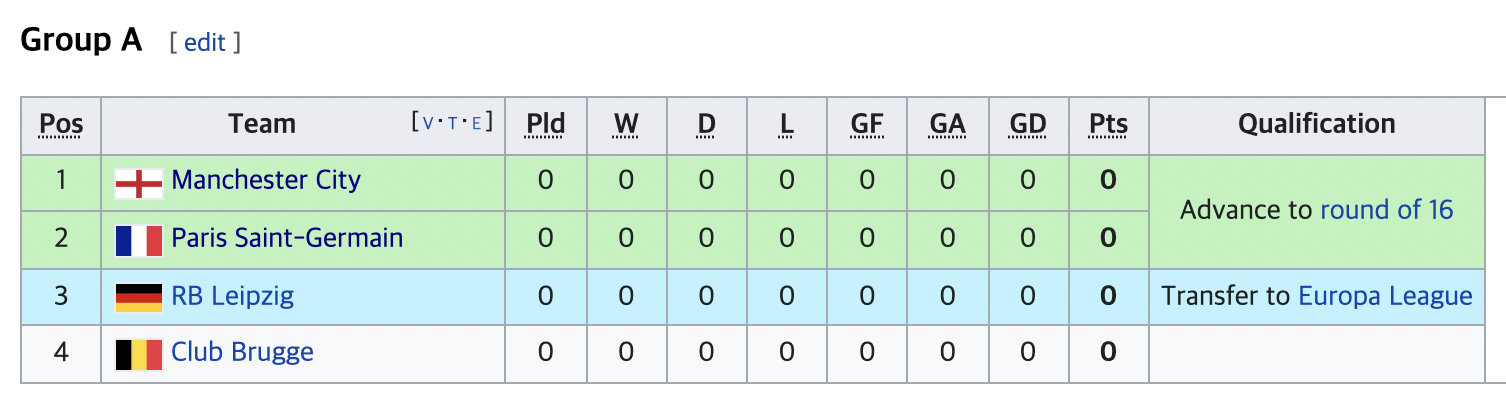Screen dimensions: 1506x398
Task: Click the V template view link
Action: point(429,123)
